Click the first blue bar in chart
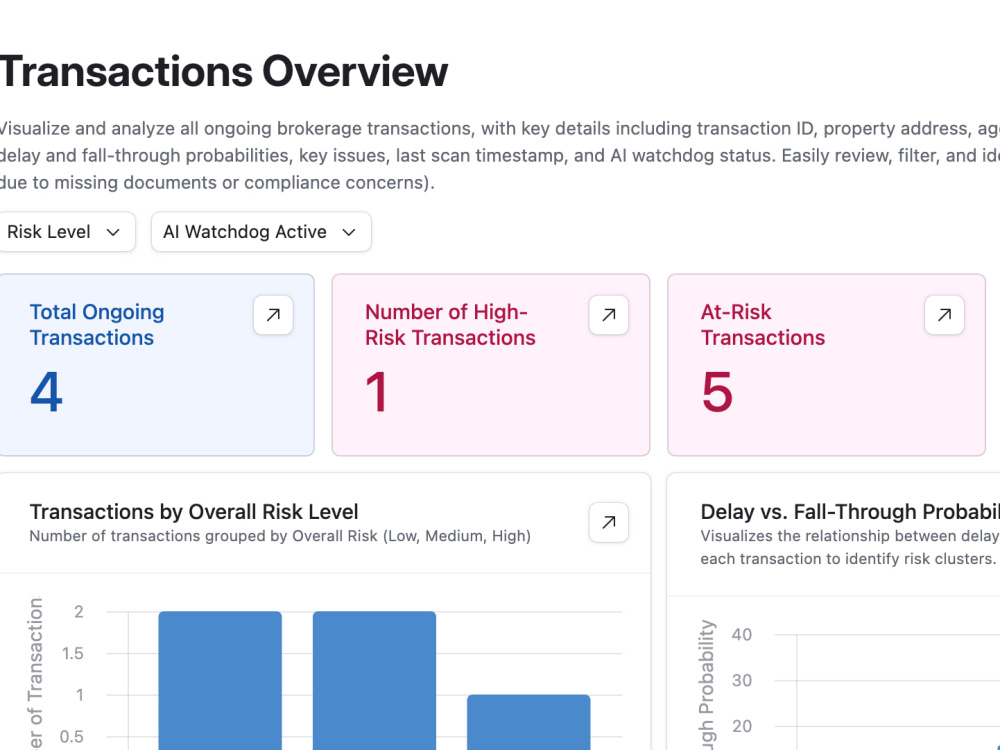Viewport: 1000px width, 750px height. (220, 680)
